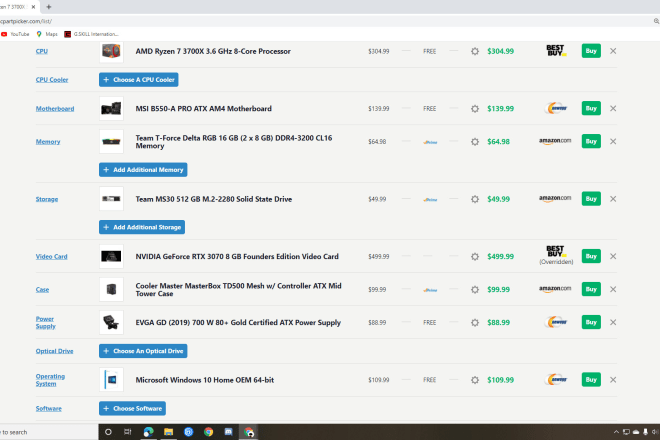Open the CPU Cooler category link

(52, 80)
